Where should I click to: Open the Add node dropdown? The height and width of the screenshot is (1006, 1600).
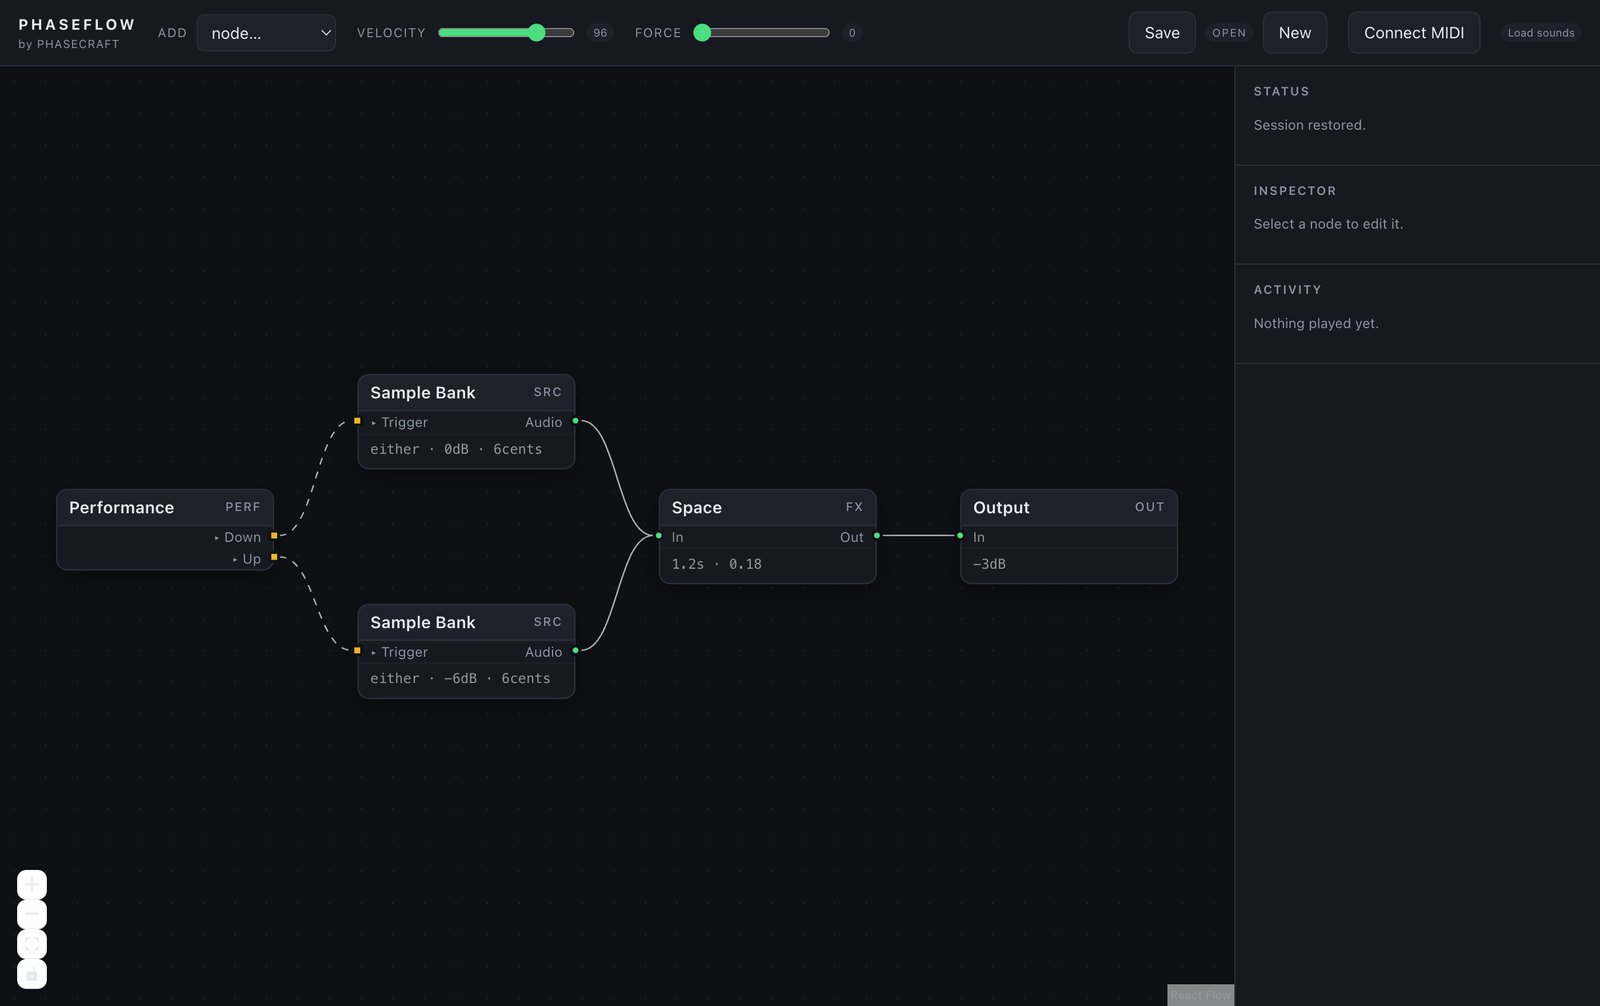266,33
